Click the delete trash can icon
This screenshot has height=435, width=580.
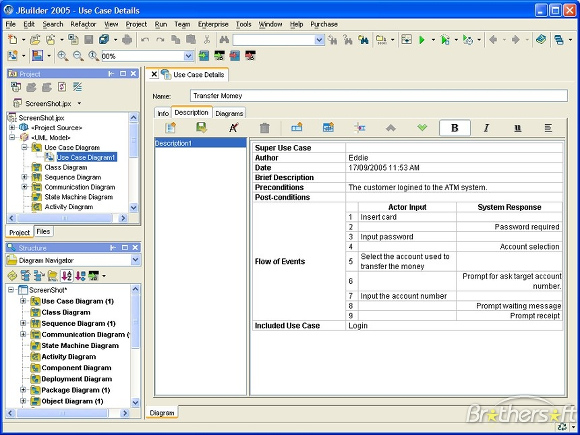264,128
